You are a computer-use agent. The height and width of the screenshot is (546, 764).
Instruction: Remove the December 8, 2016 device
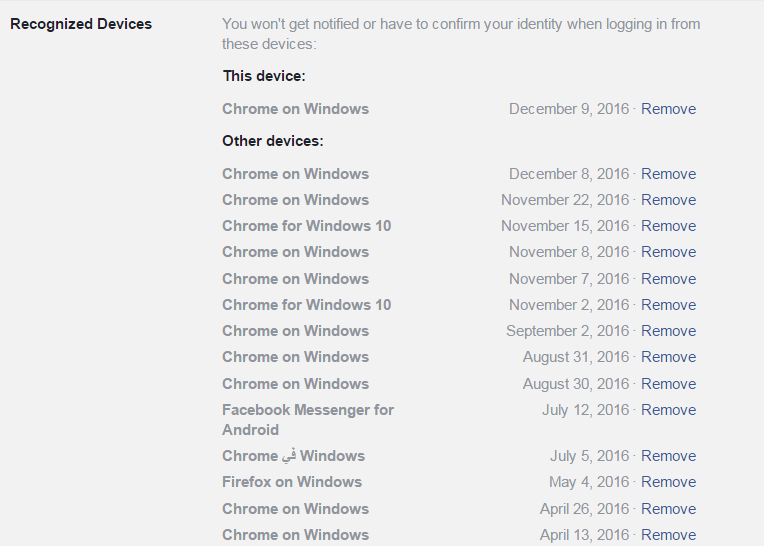[668, 174]
